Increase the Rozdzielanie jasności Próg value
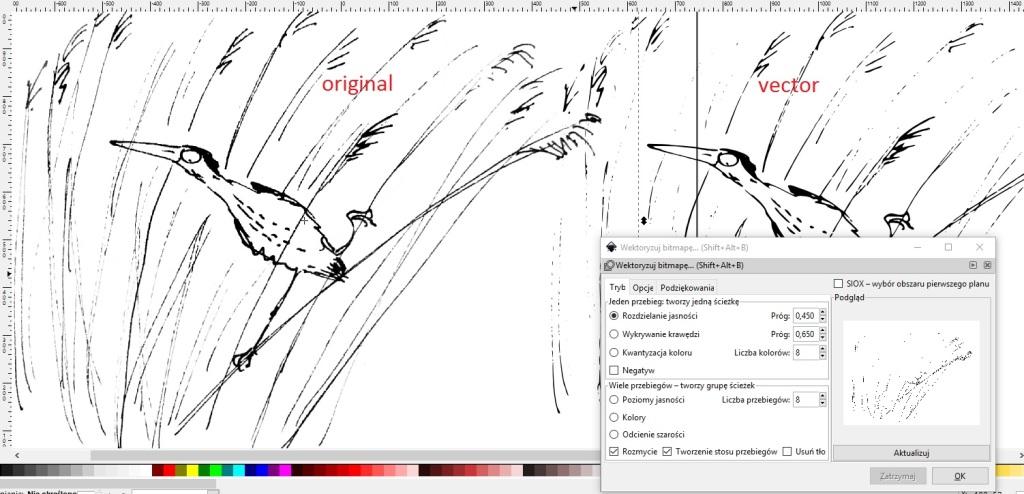Viewport: 1024px width, 494px height. [x=823, y=312]
